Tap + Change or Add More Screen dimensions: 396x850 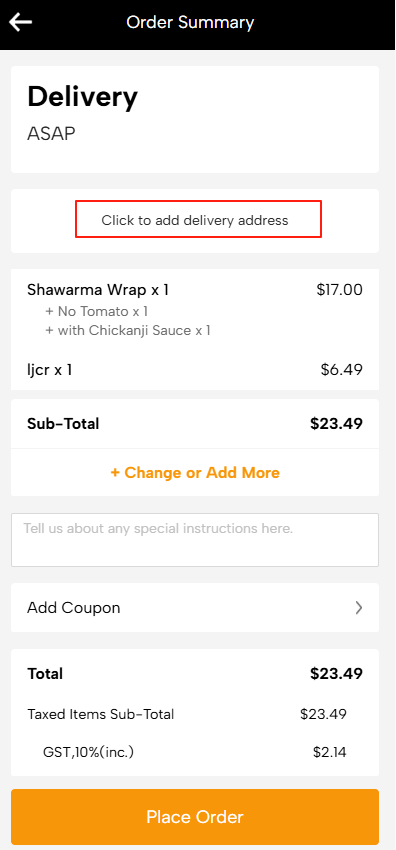pyautogui.click(x=195, y=473)
